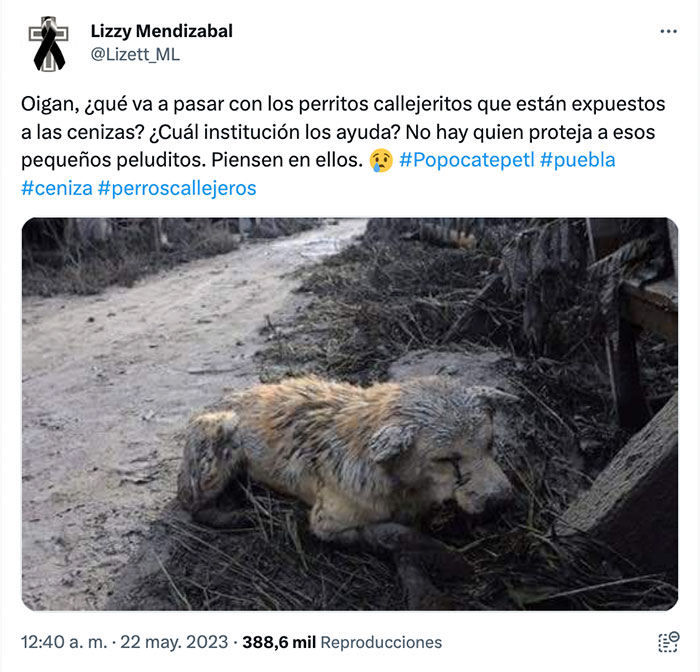Click the dog's head in the photo
This screenshot has height=672, width=700.
click(x=451, y=460)
